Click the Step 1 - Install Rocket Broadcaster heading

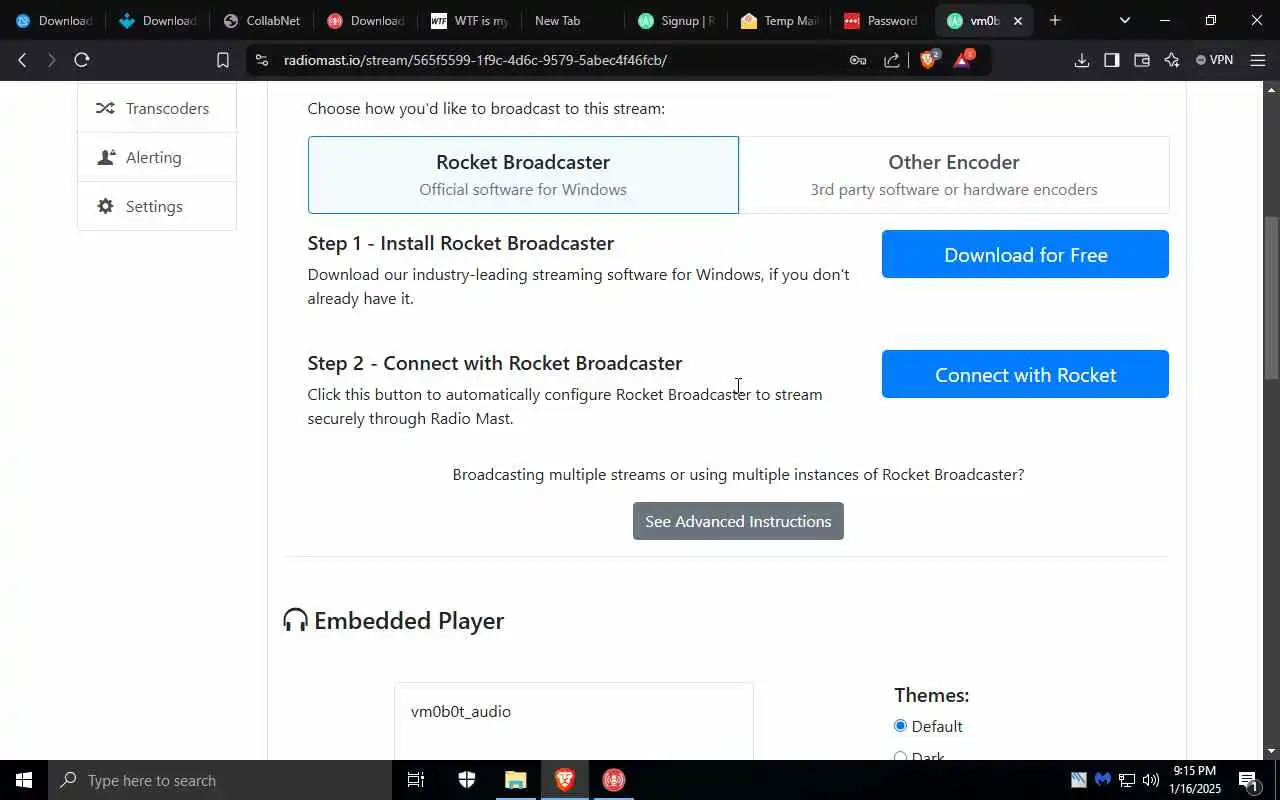[461, 243]
